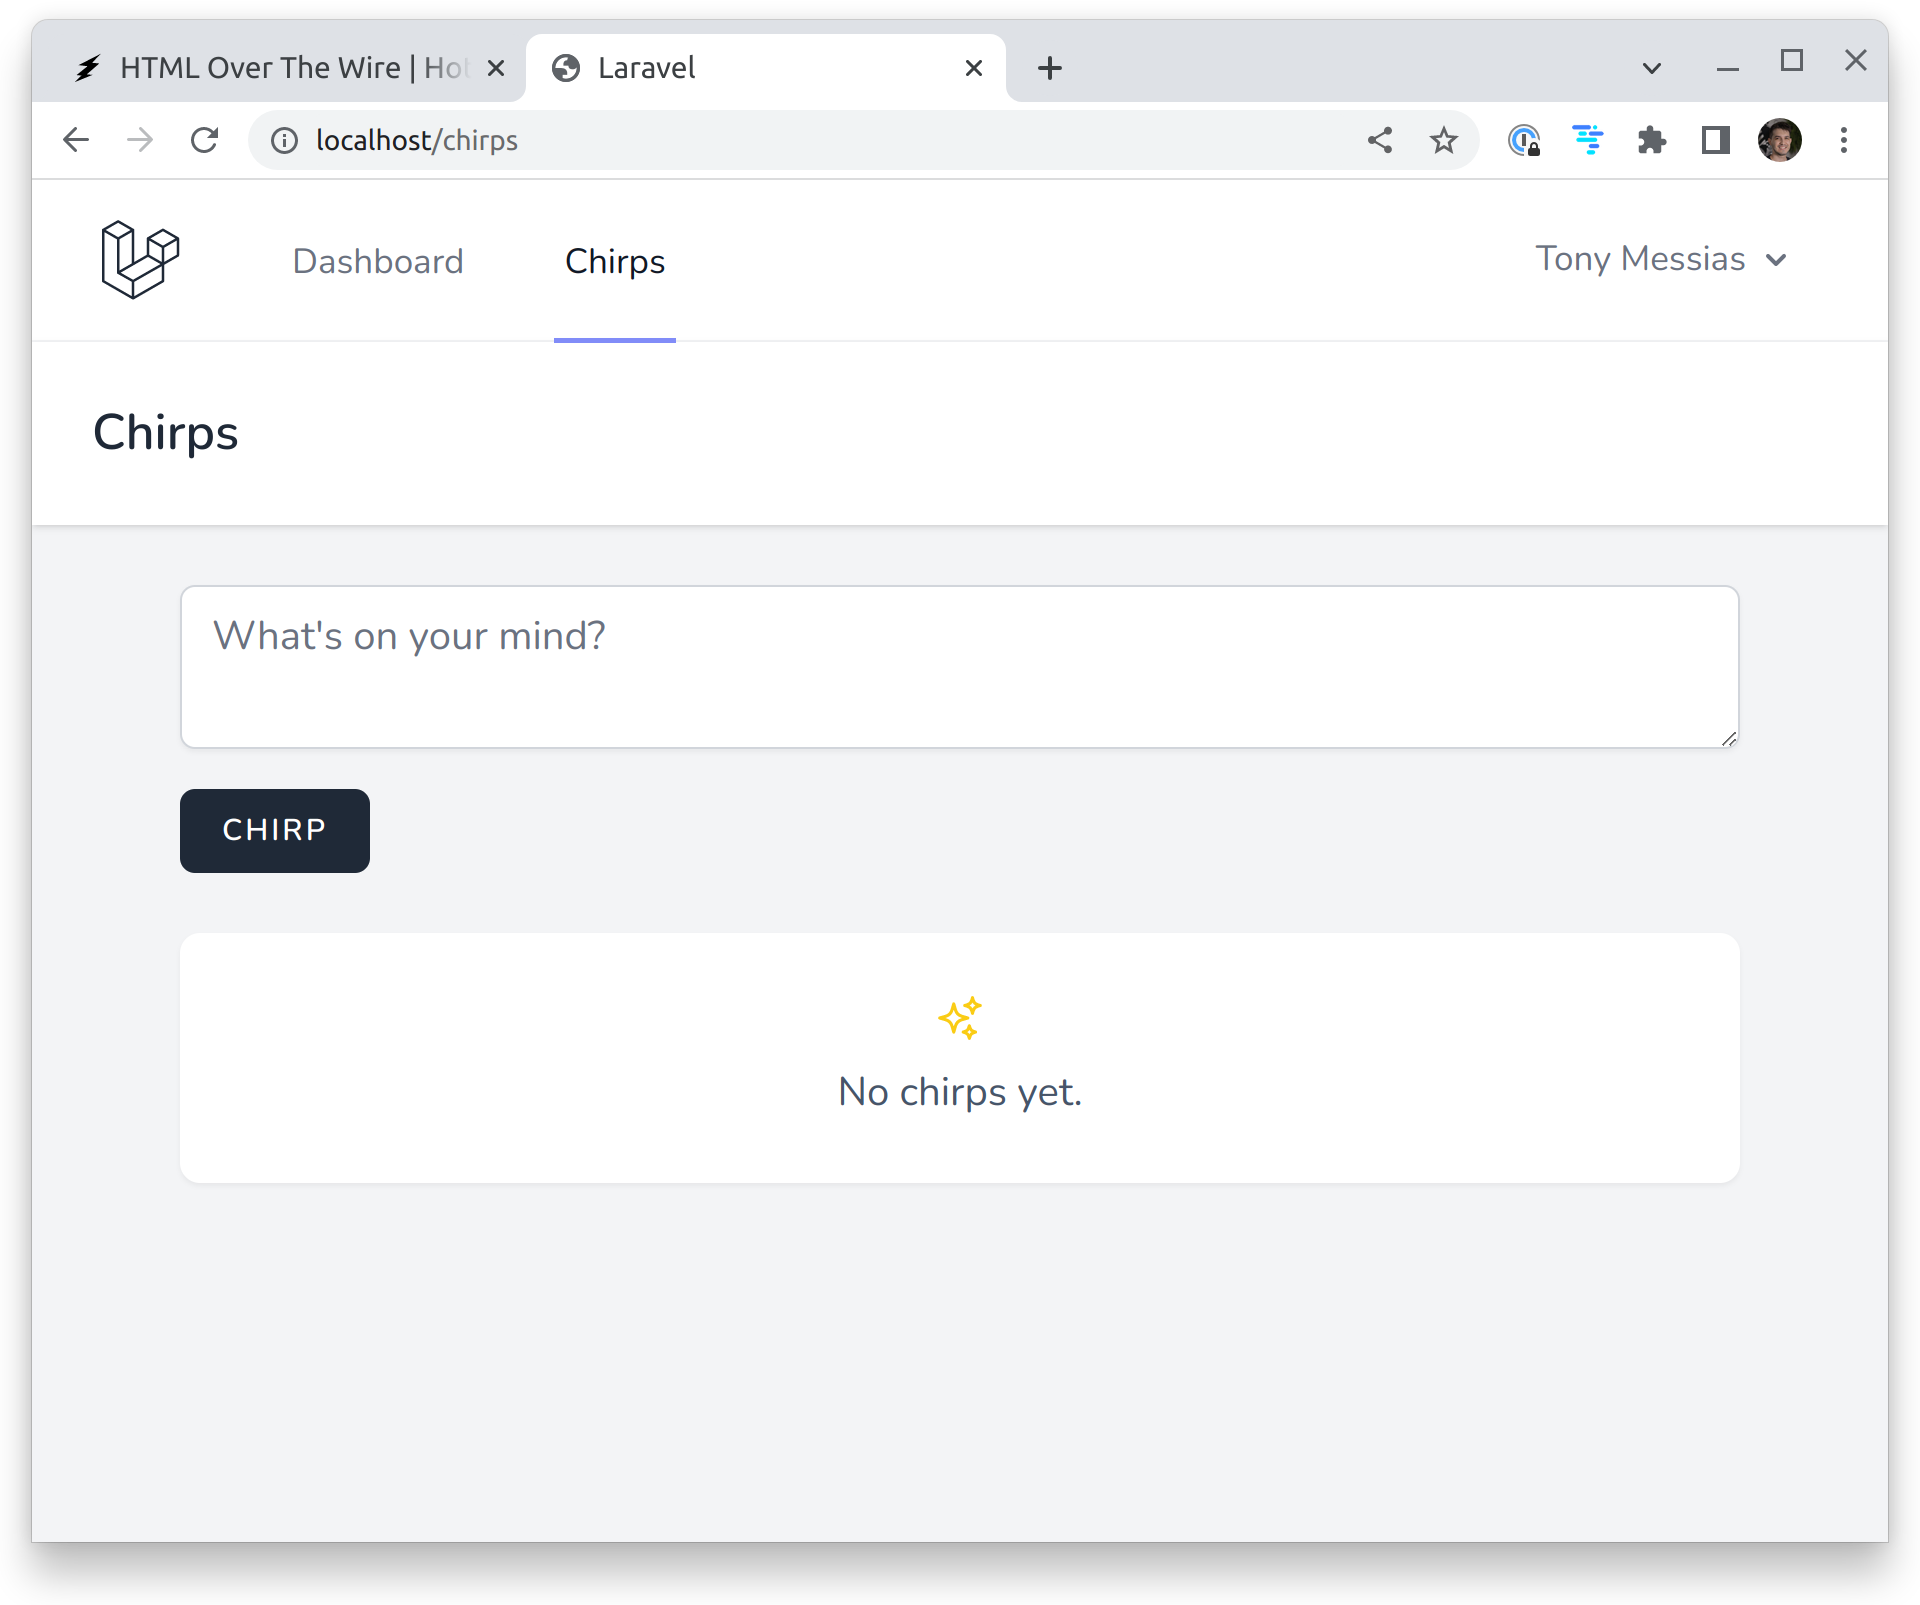Go to the Dashboard nav link
This screenshot has height=1605, width=1920.
pos(378,261)
